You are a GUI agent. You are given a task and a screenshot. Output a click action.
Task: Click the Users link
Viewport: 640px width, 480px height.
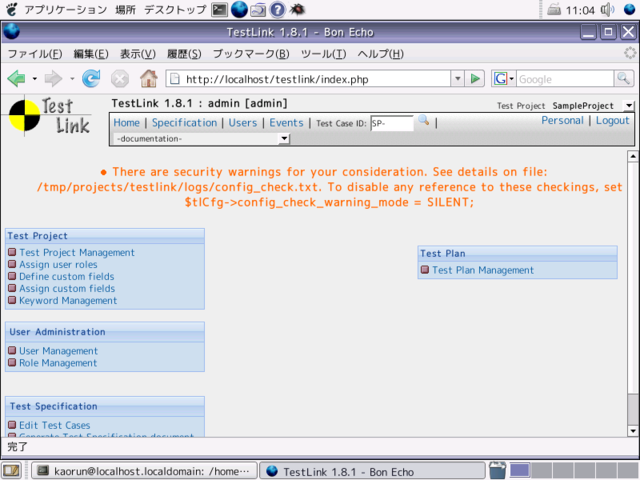(x=243, y=123)
